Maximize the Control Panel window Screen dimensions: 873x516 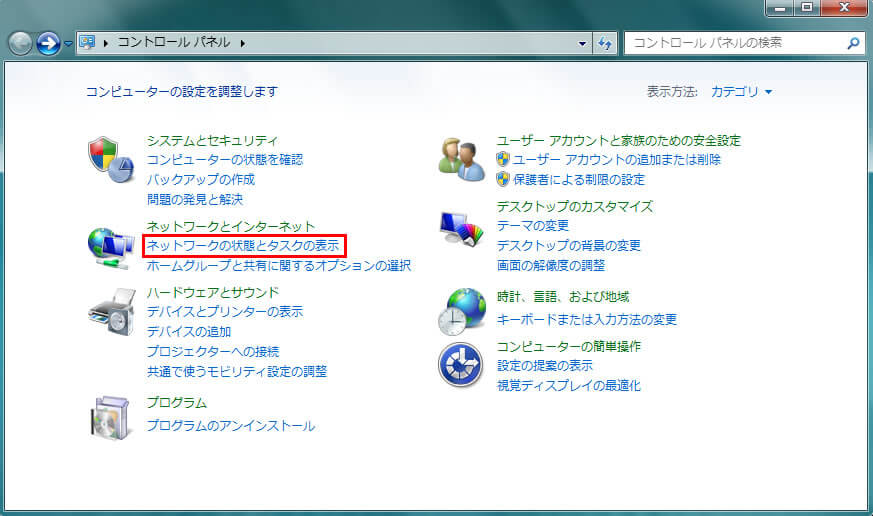click(x=807, y=8)
